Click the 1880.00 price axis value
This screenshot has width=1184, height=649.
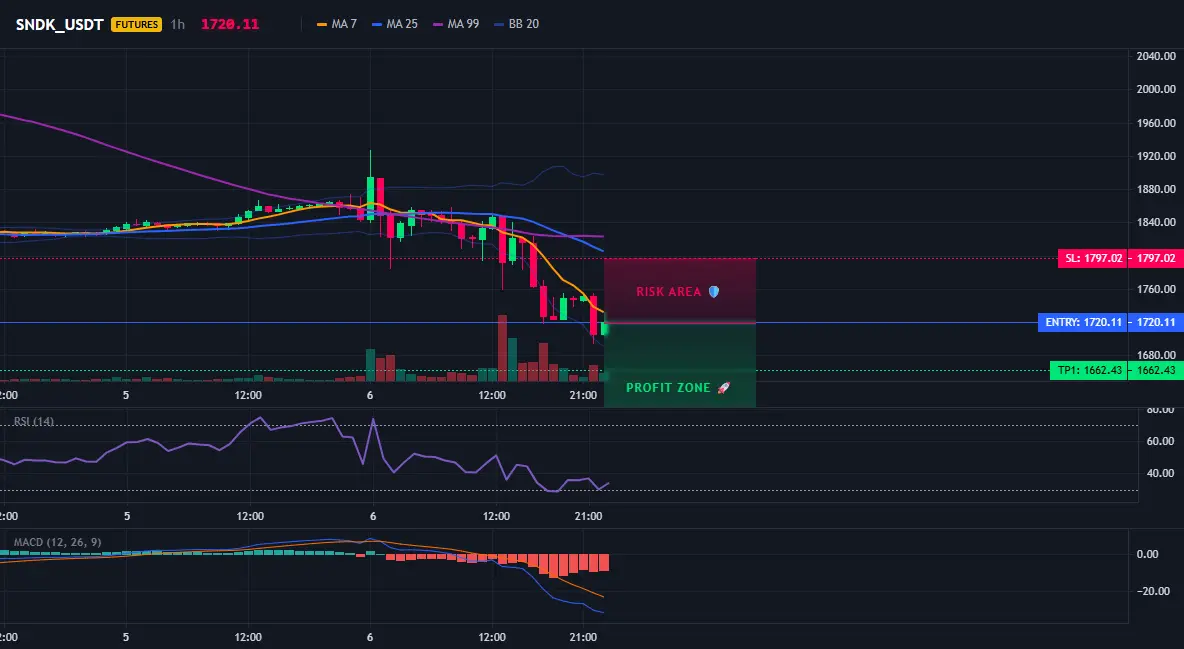click(1156, 189)
